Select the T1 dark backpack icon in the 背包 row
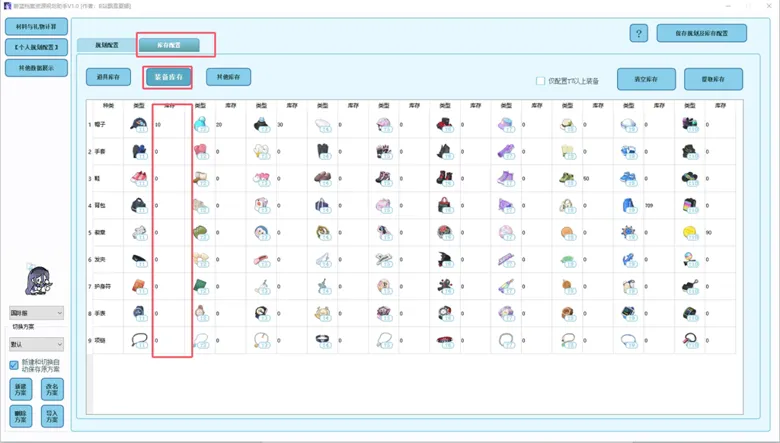Screen dimensions: 780x443 point(139,205)
